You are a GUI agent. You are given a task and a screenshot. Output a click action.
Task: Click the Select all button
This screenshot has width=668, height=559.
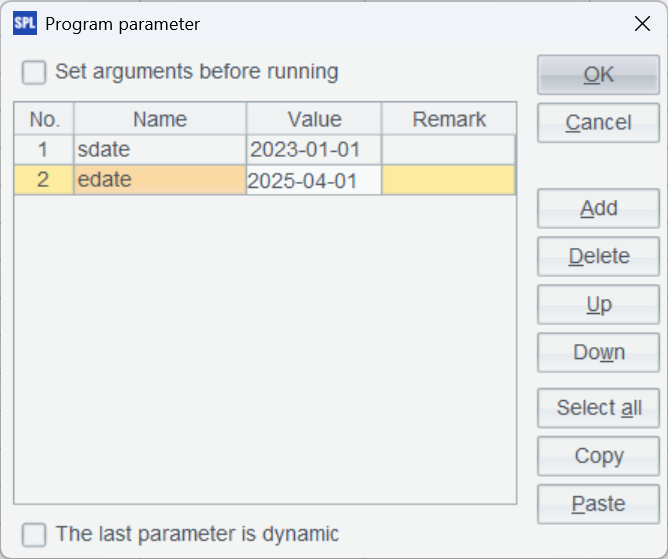click(x=598, y=408)
